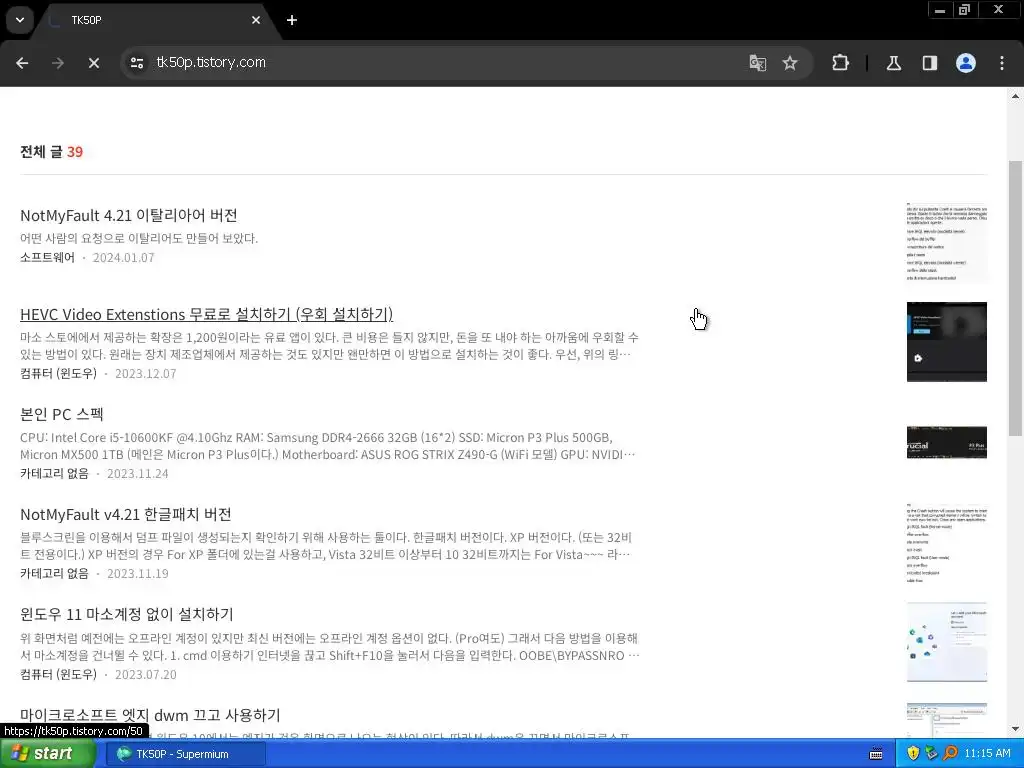Click 카테고리 없음 label dated 2023.11.19
The height and width of the screenshot is (768, 1024).
(54, 573)
